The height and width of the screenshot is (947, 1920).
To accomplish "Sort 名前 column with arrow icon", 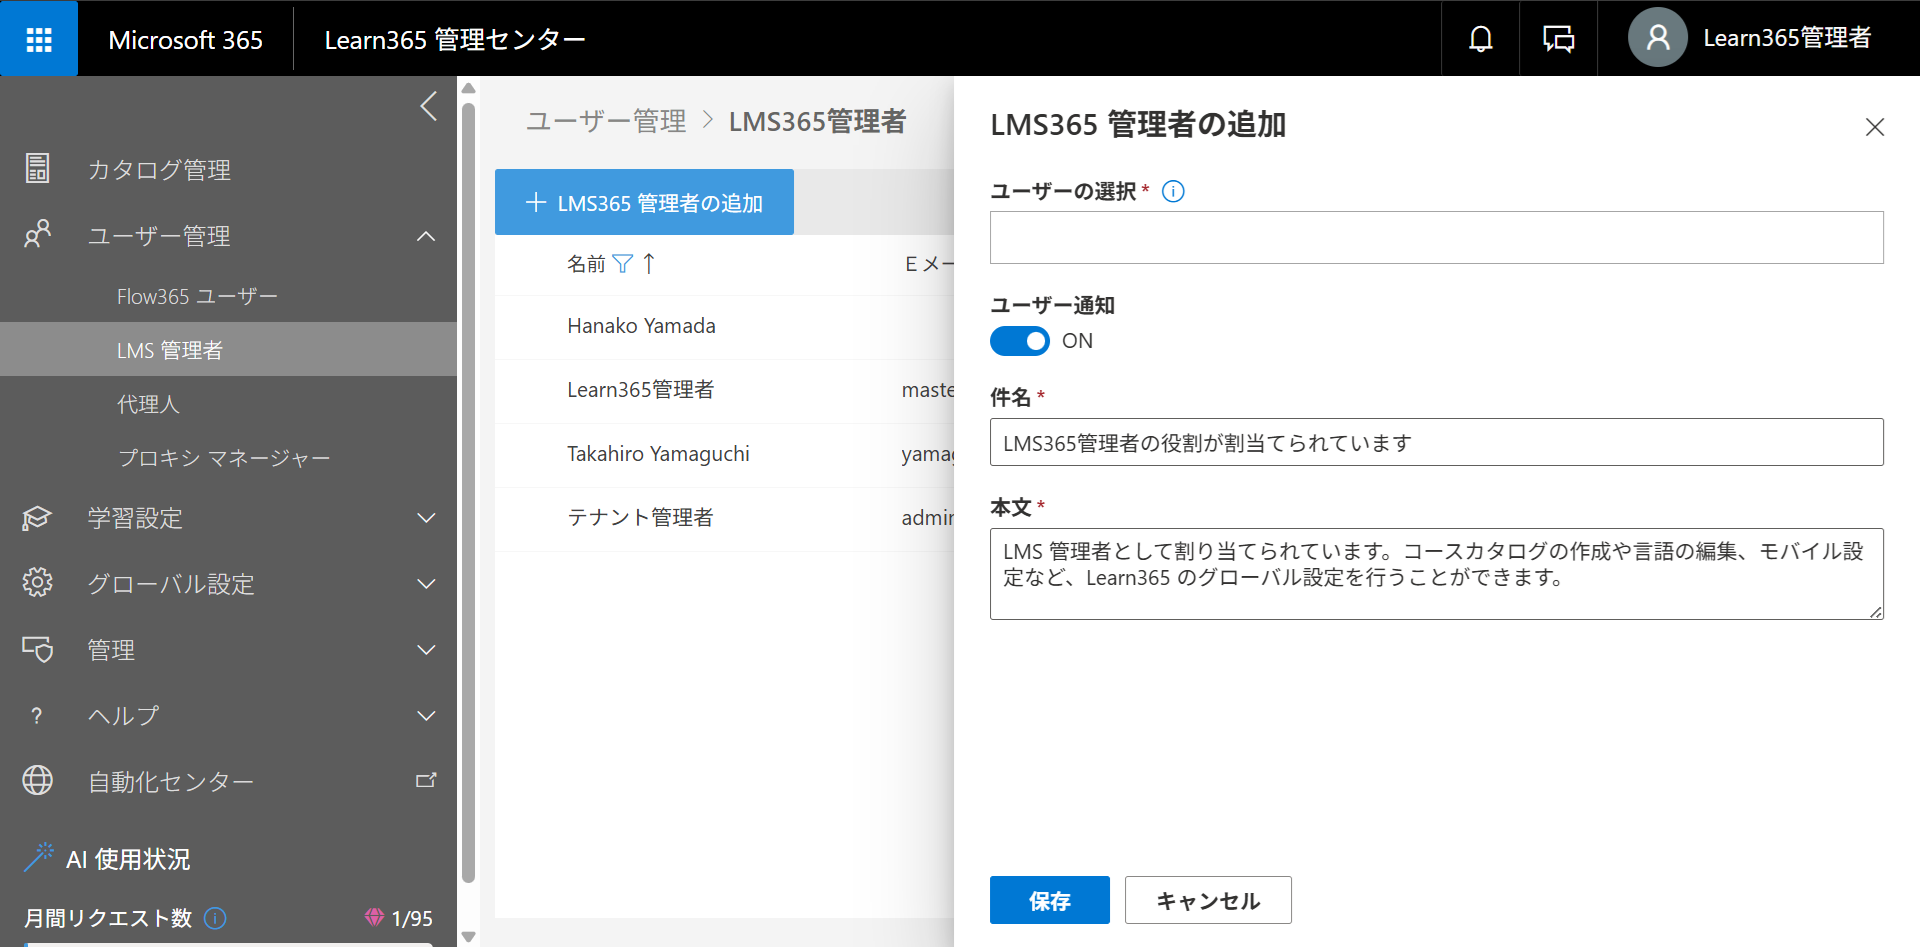I will [x=649, y=264].
